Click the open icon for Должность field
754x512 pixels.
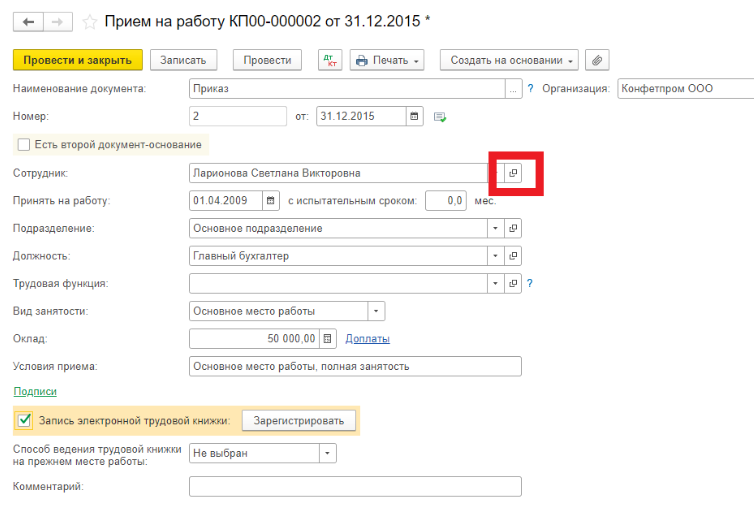coord(513,256)
